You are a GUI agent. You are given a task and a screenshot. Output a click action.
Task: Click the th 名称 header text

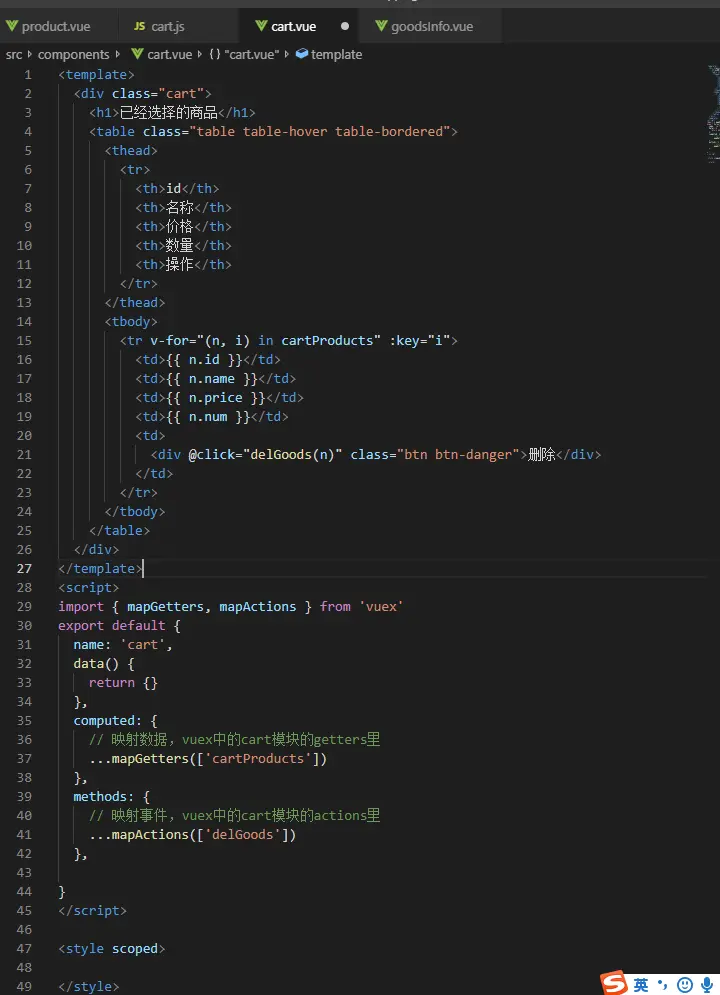point(180,208)
